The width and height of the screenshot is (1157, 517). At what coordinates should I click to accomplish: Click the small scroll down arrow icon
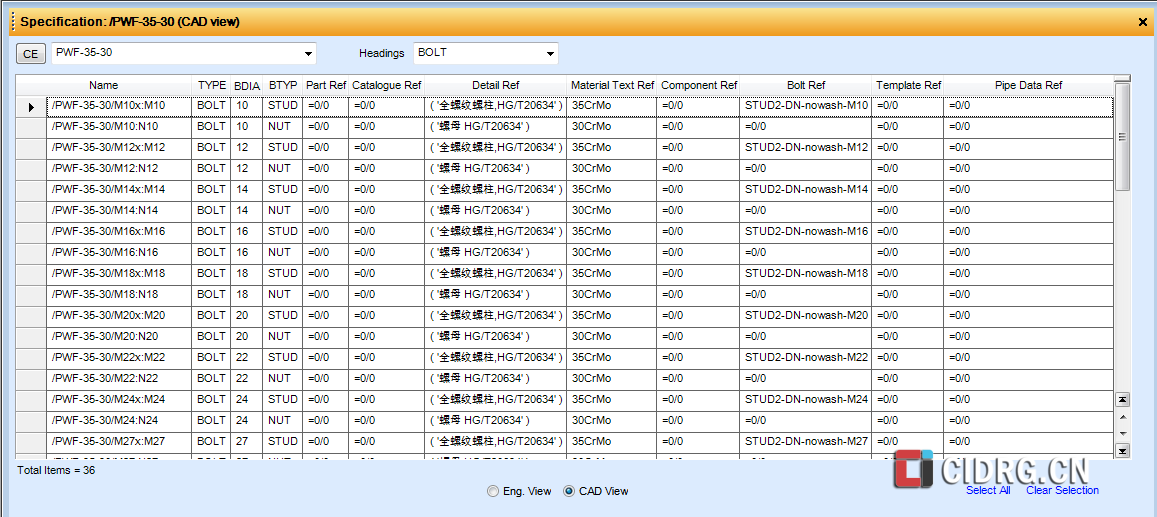tap(1122, 433)
